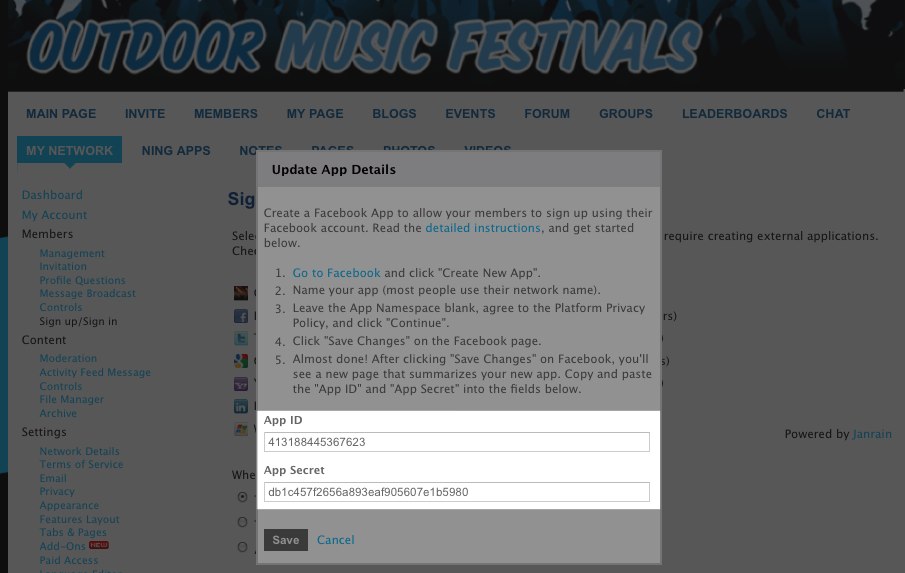Viewport: 905px width, 573px height.
Task: Open the My Network tab
Action: point(69,150)
